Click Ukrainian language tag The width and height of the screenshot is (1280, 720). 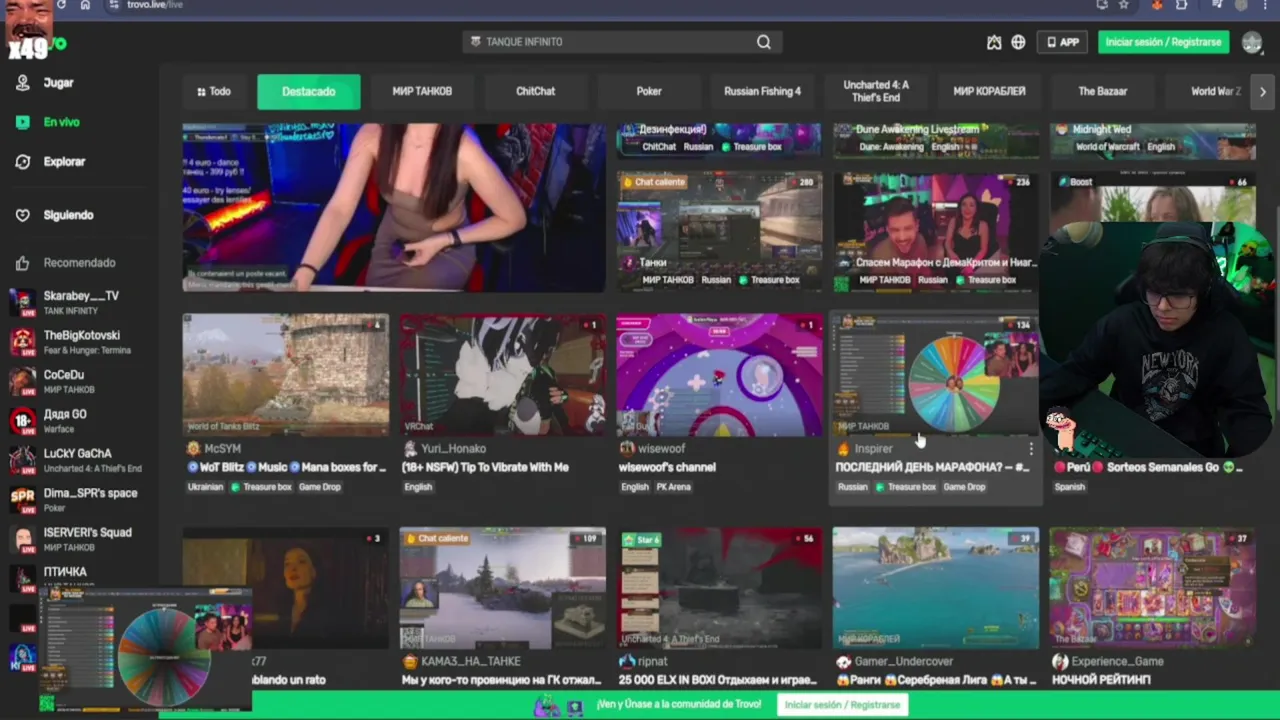[206, 487]
